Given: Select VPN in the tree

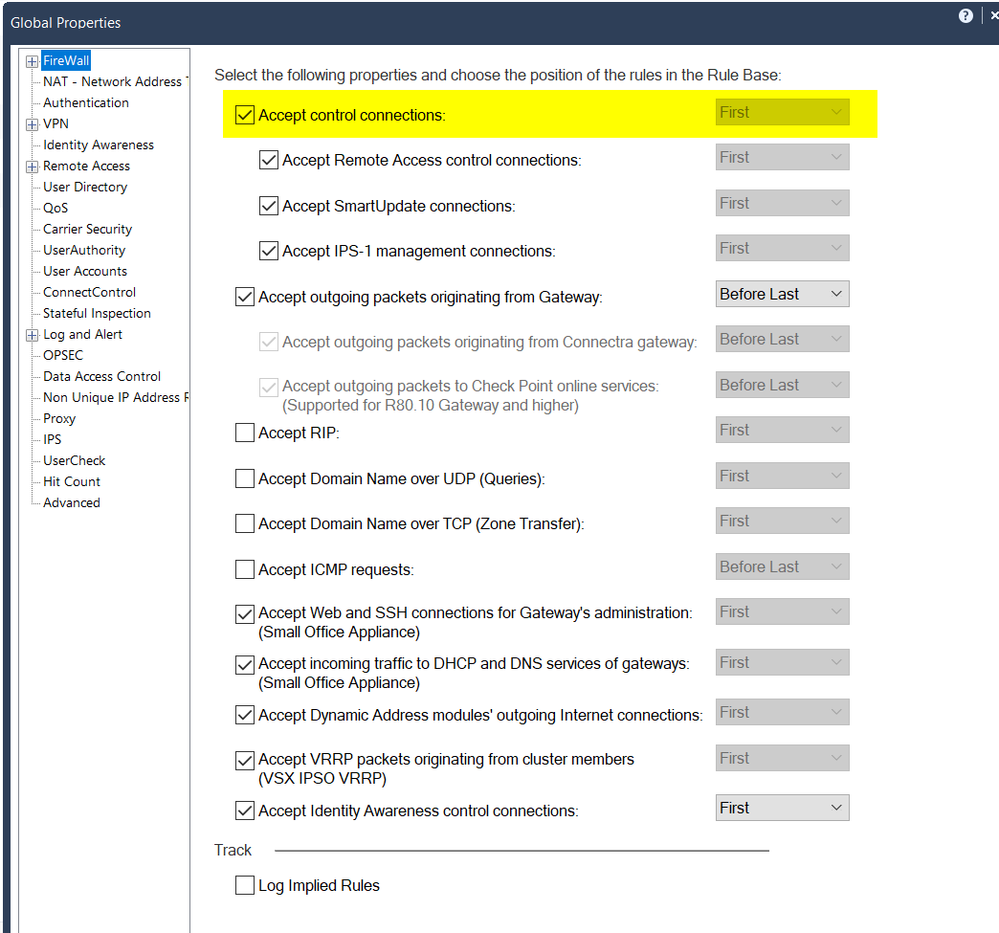Looking at the screenshot, I should coord(55,124).
